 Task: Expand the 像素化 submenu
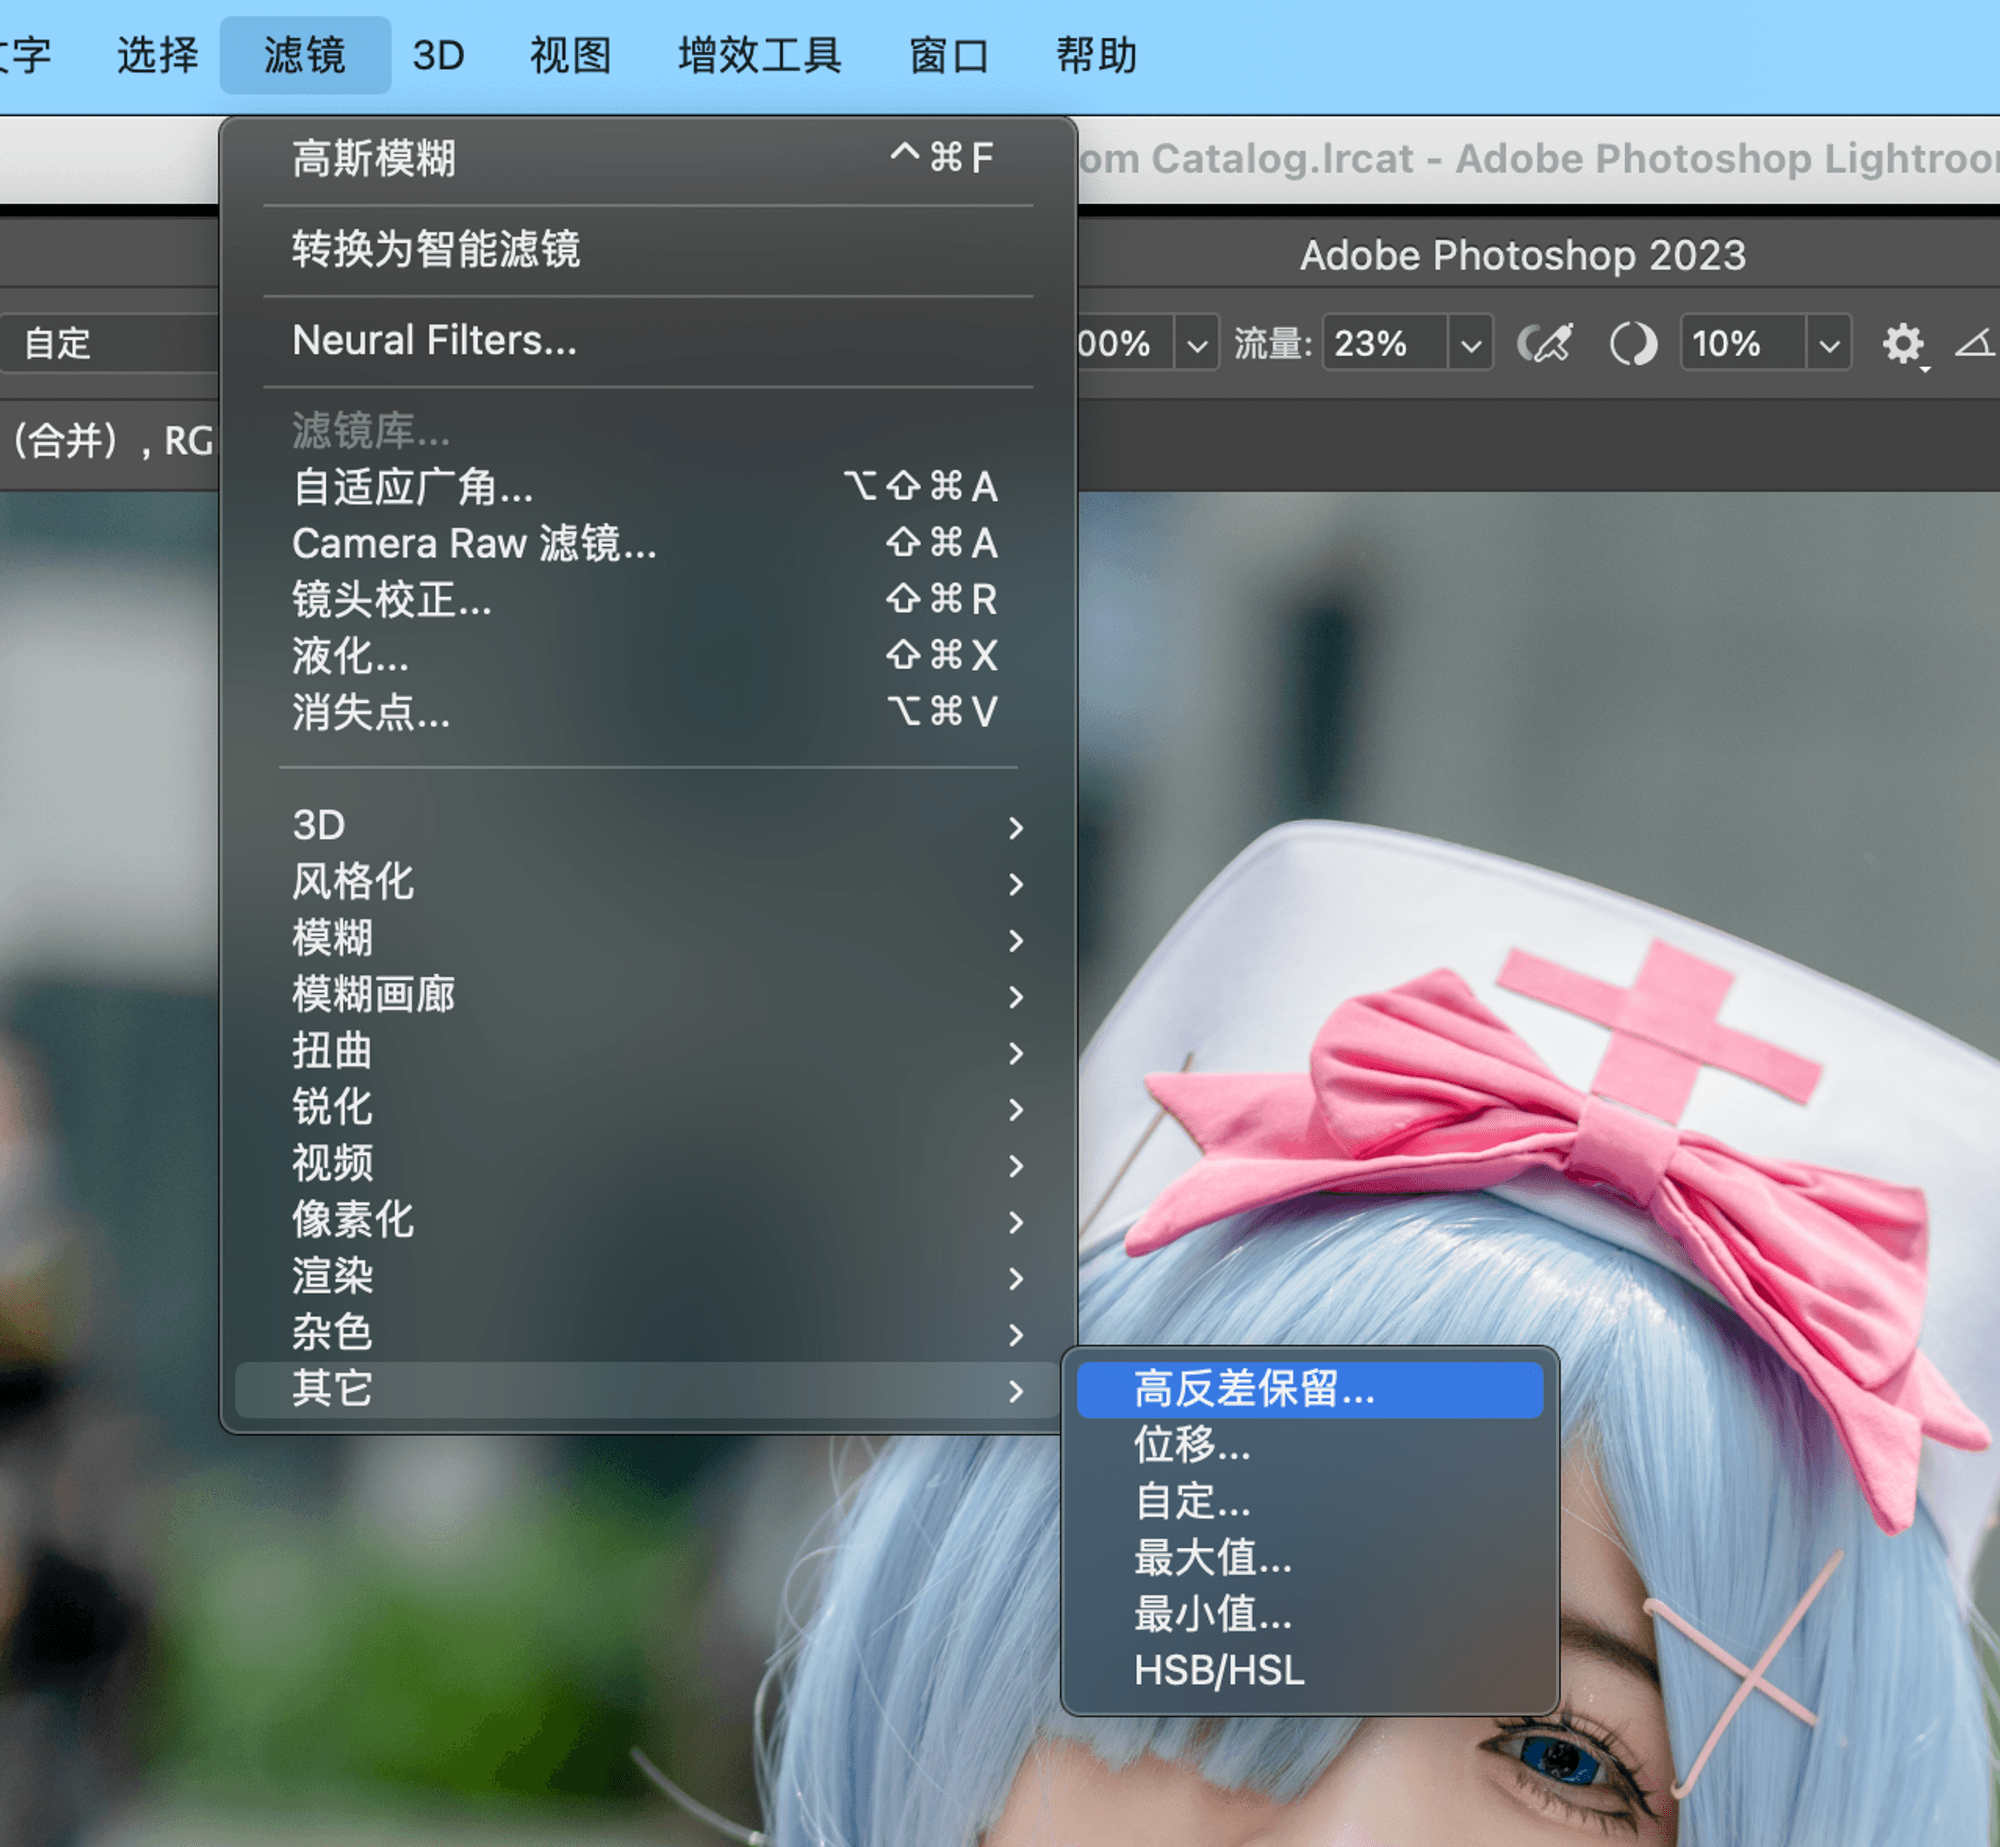tap(647, 1219)
